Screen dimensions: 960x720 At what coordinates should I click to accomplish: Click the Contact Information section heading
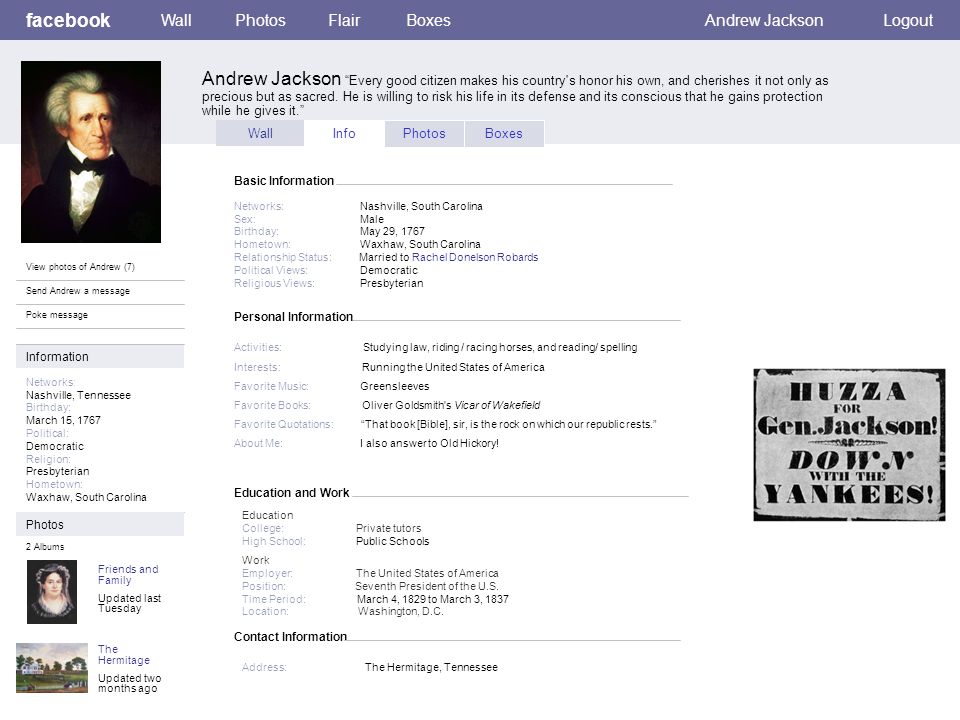click(x=290, y=637)
